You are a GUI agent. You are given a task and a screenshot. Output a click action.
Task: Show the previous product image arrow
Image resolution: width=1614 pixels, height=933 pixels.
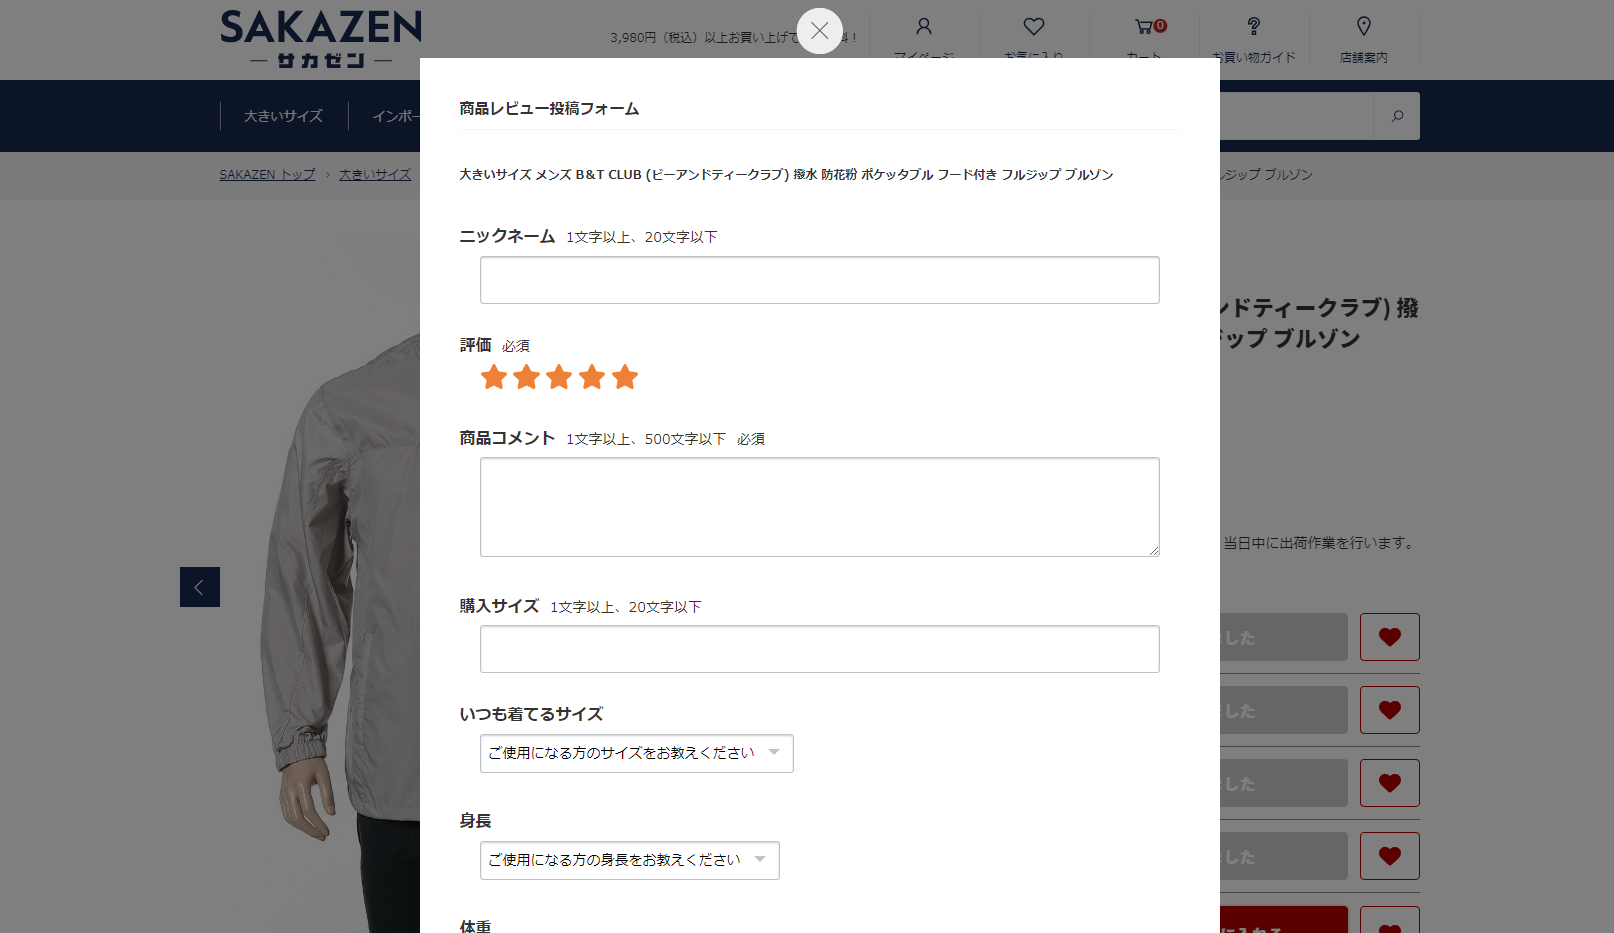200,587
